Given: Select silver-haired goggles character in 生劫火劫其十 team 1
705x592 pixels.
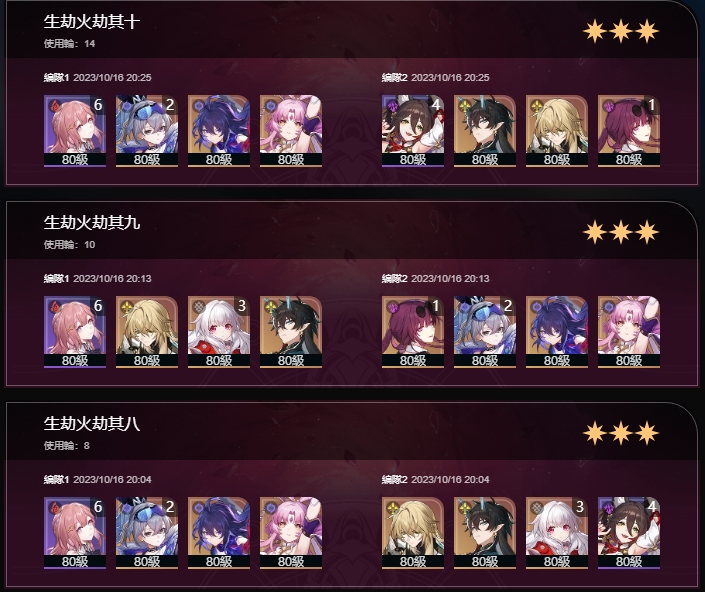Looking at the screenshot, I should (x=147, y=131).
